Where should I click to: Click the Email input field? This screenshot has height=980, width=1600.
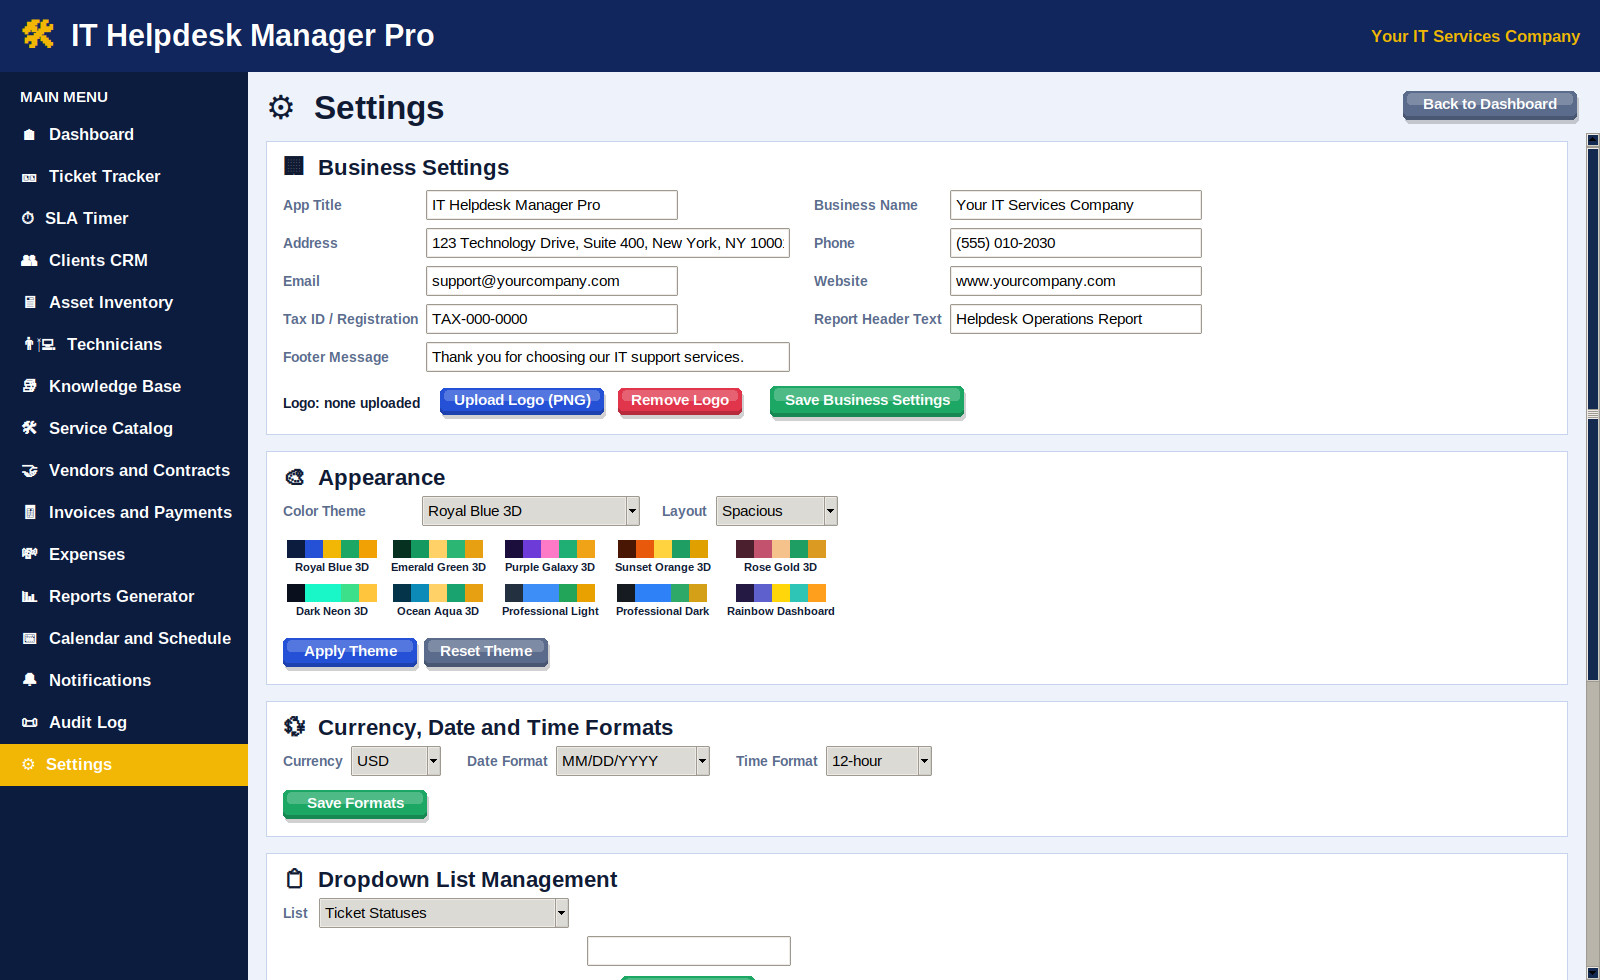552,281
